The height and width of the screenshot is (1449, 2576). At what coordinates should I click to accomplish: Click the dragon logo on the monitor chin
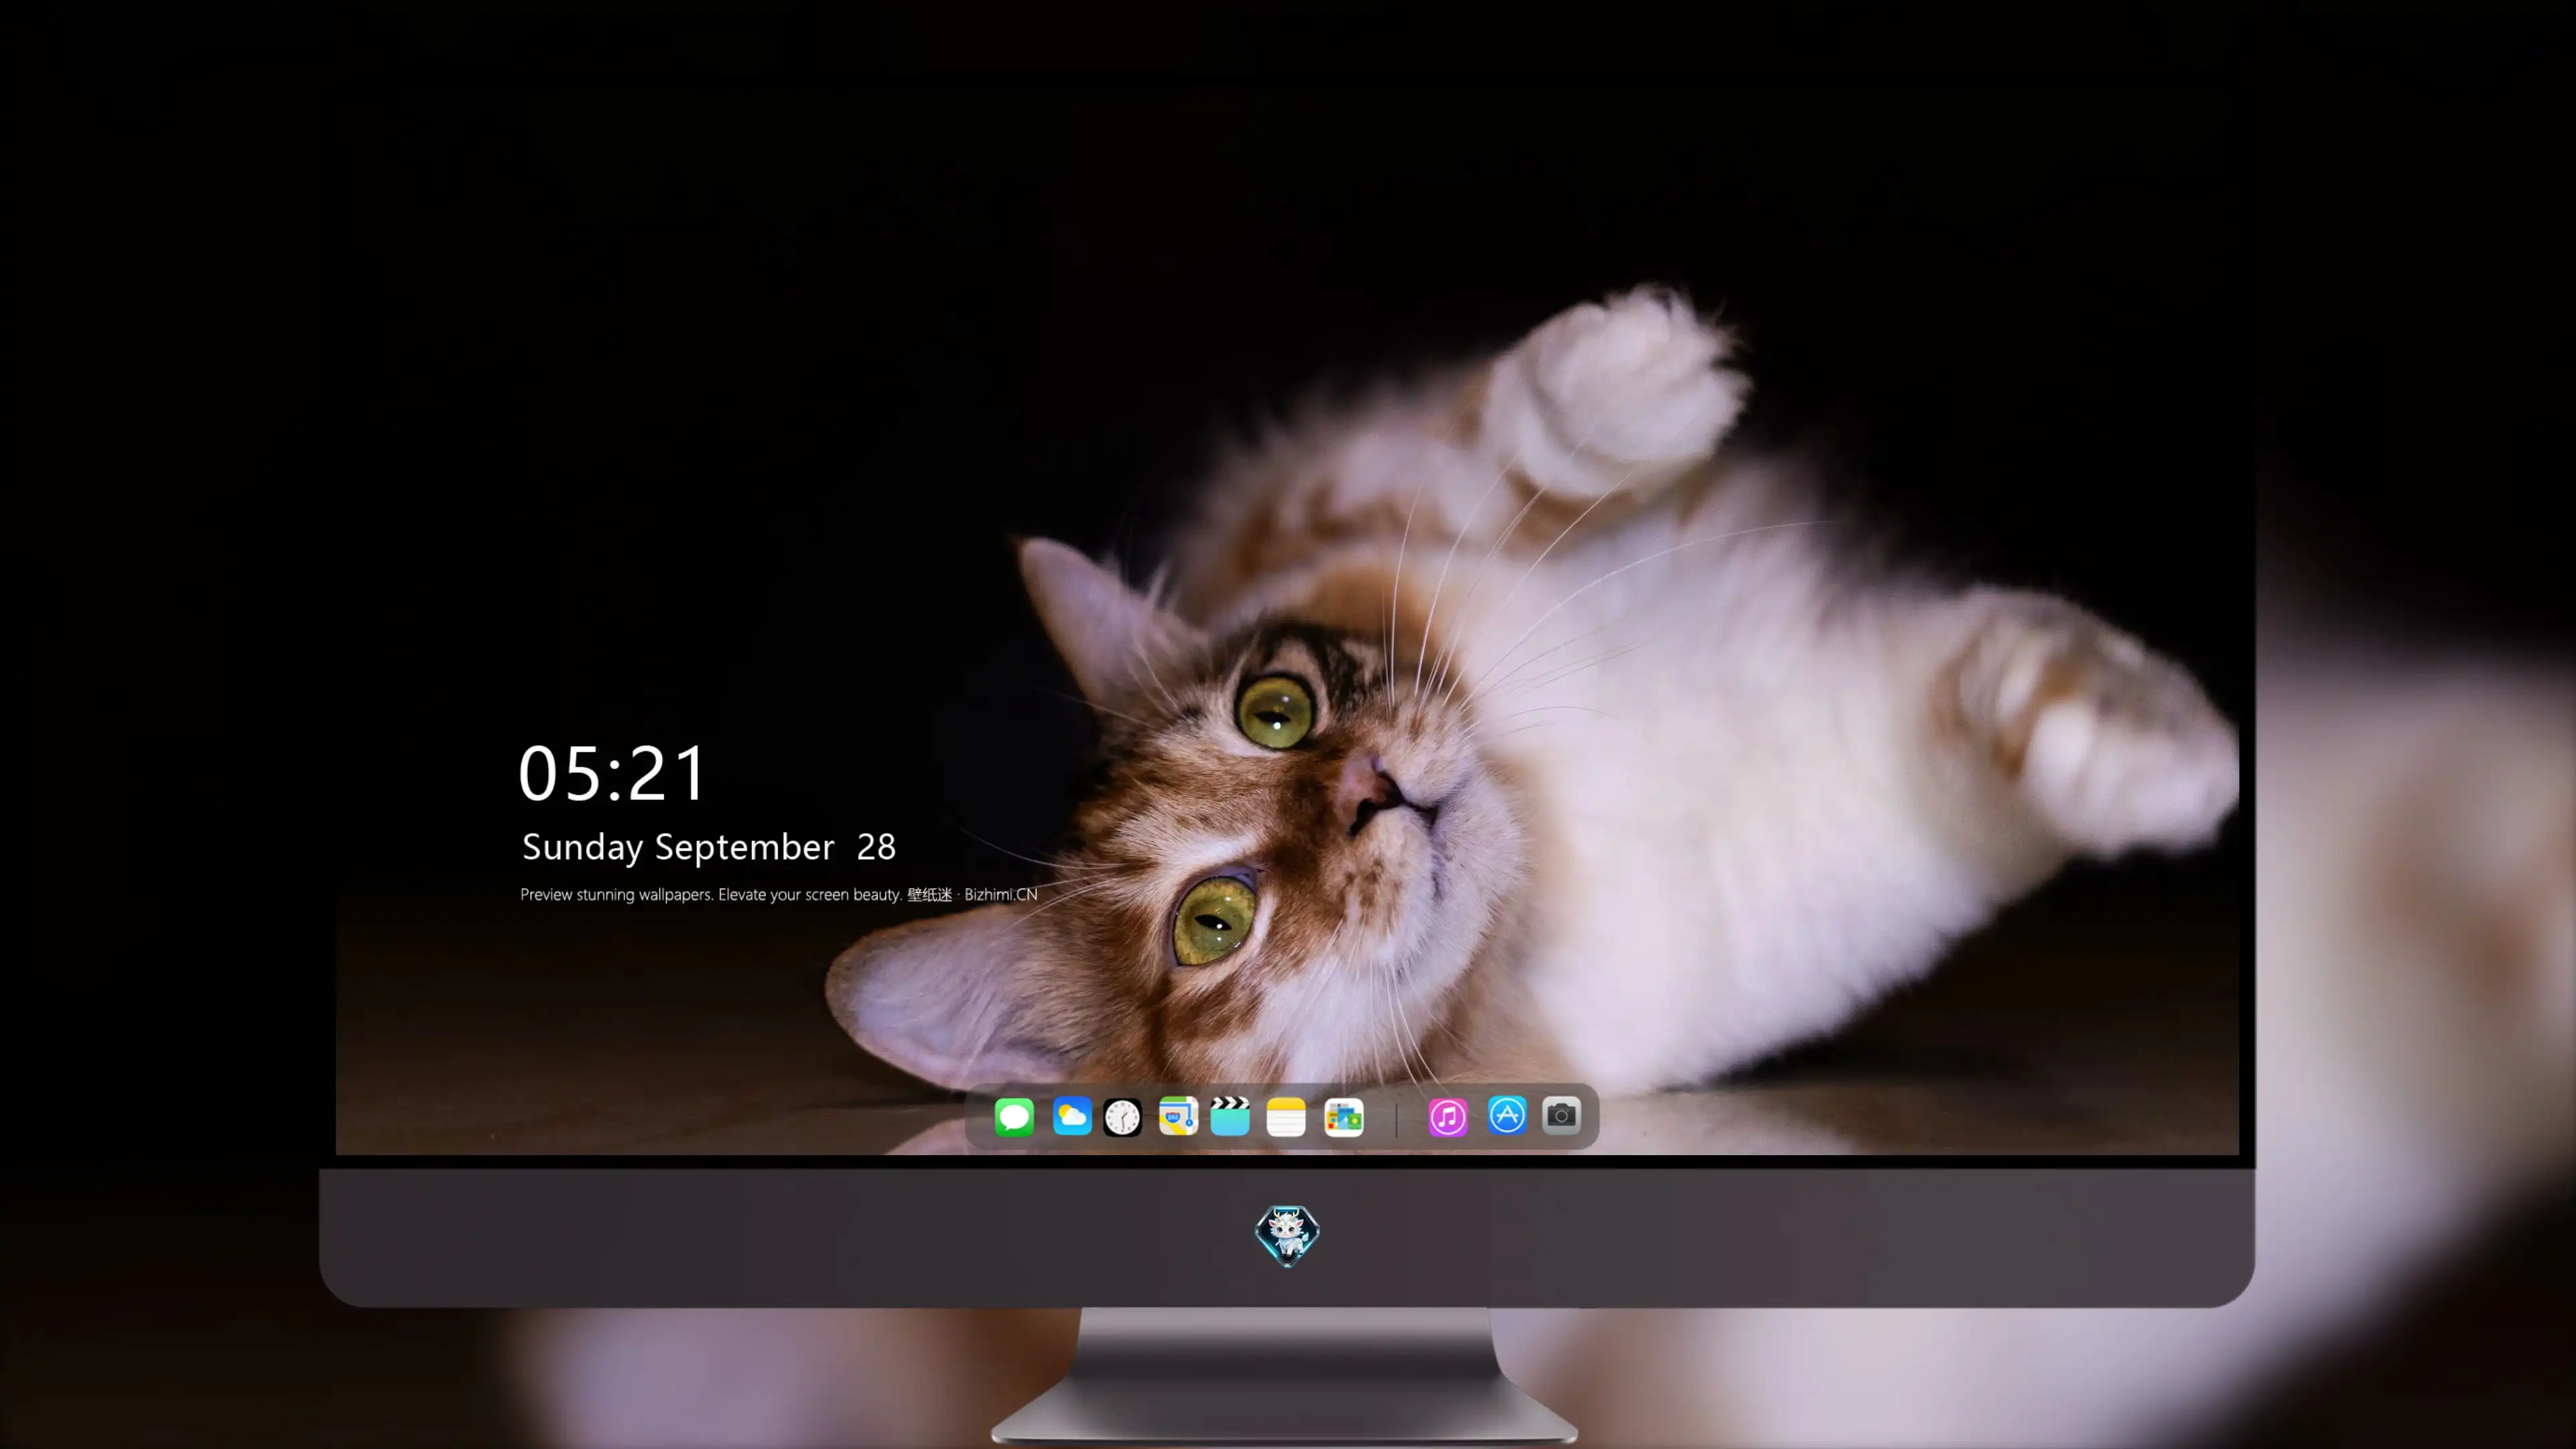click(x=1287, y=1236)
